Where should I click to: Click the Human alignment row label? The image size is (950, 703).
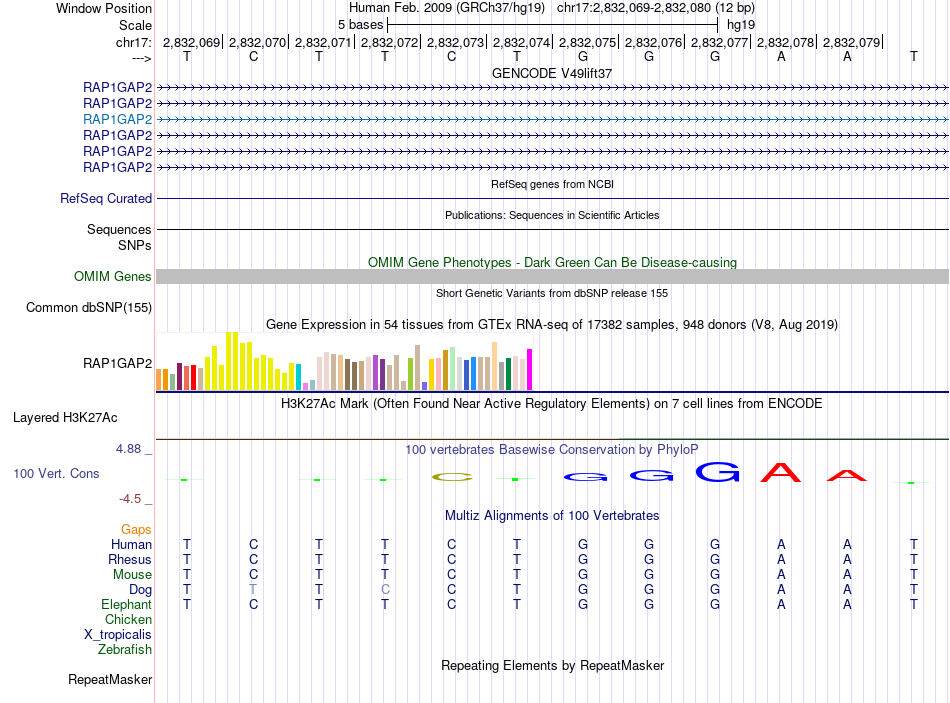[131, 544]
